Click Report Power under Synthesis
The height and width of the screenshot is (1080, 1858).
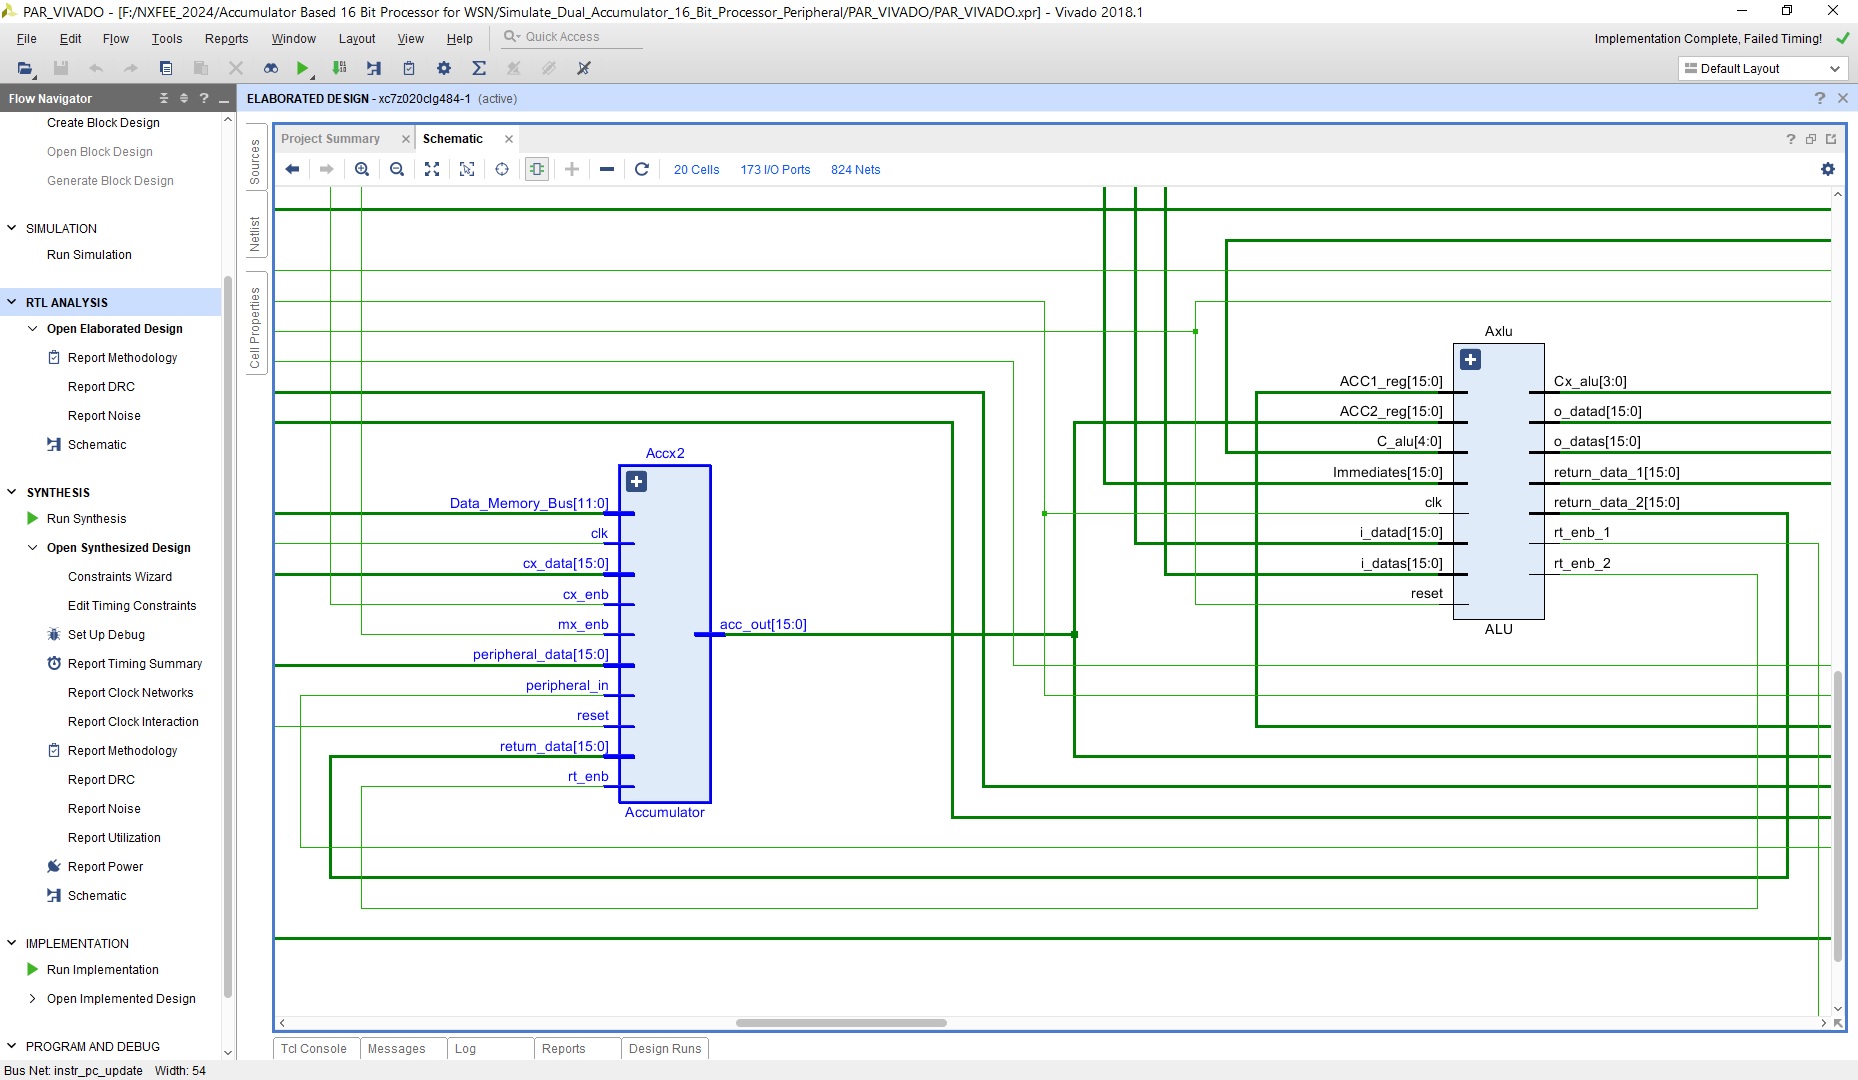[x=106, y=866]
